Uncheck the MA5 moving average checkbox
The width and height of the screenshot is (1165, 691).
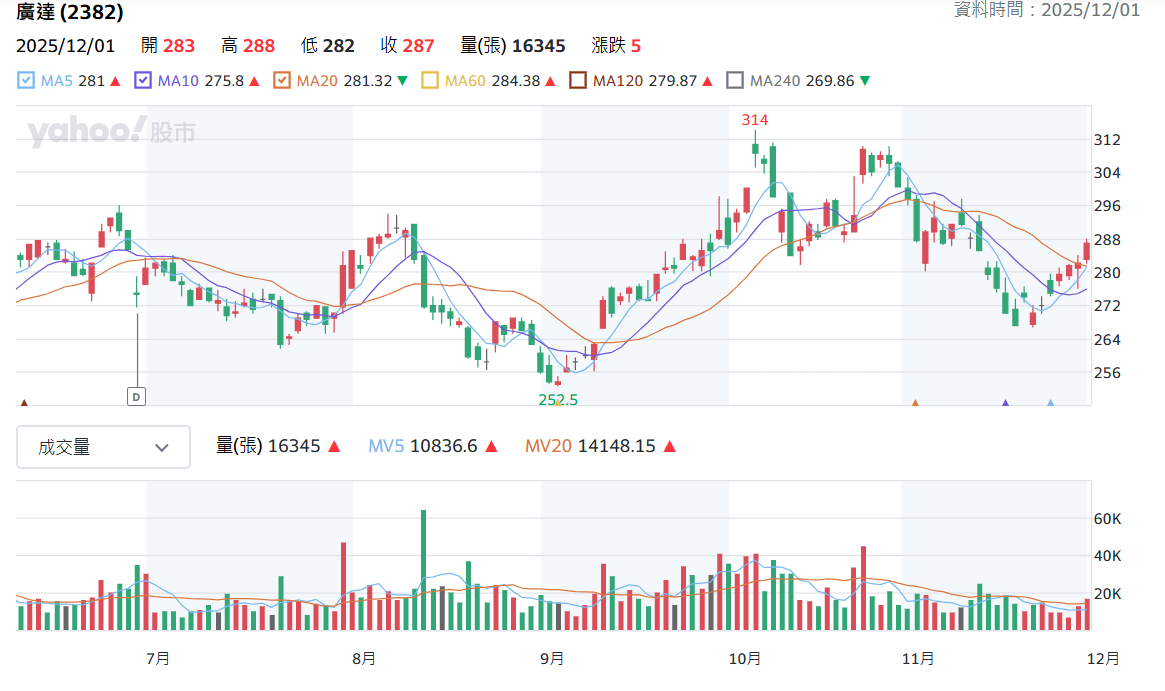click(26, 80)
